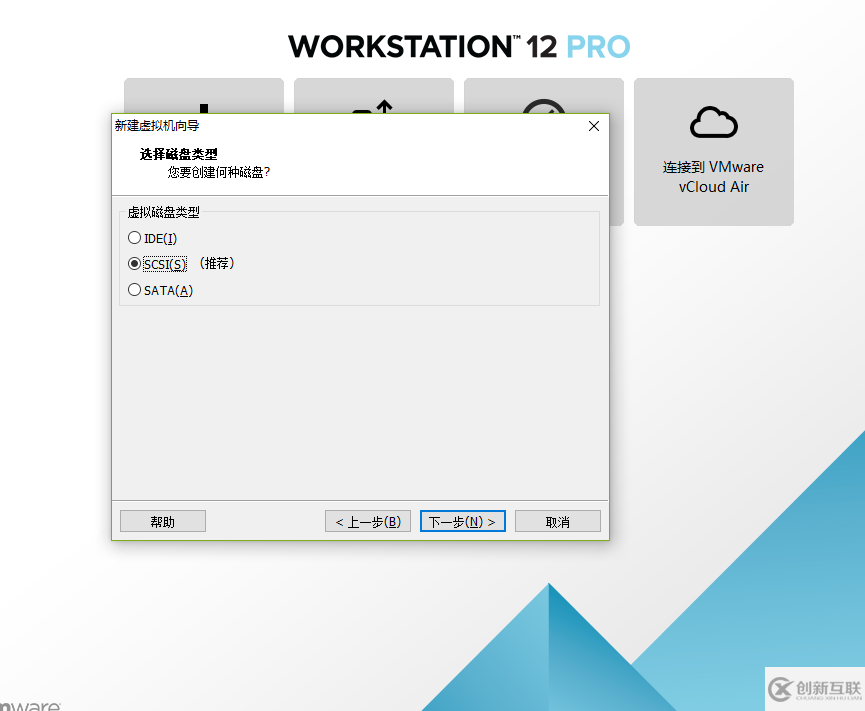Viewport: 865px width, 711px height.
Task: Open the 连接到 VMware vCloud Air tile
Action: (714, 152)
